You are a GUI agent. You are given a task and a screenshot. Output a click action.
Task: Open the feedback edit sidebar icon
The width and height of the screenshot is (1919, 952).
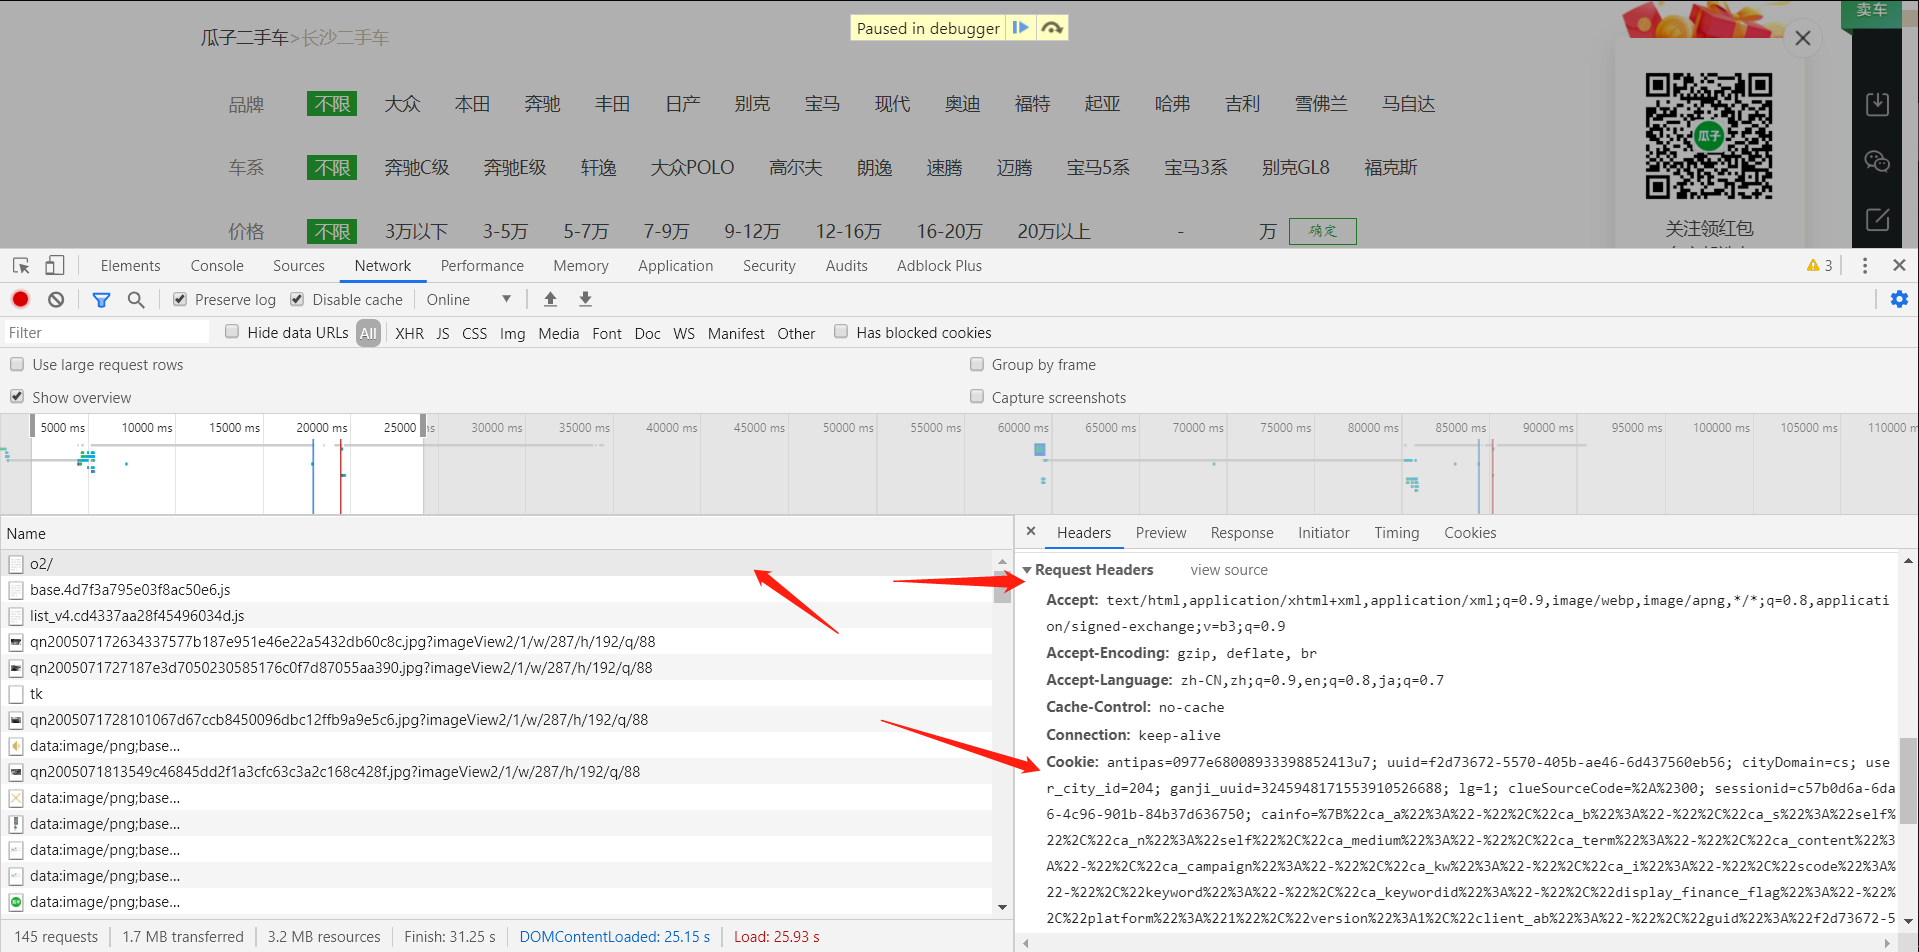point(1877,219)
